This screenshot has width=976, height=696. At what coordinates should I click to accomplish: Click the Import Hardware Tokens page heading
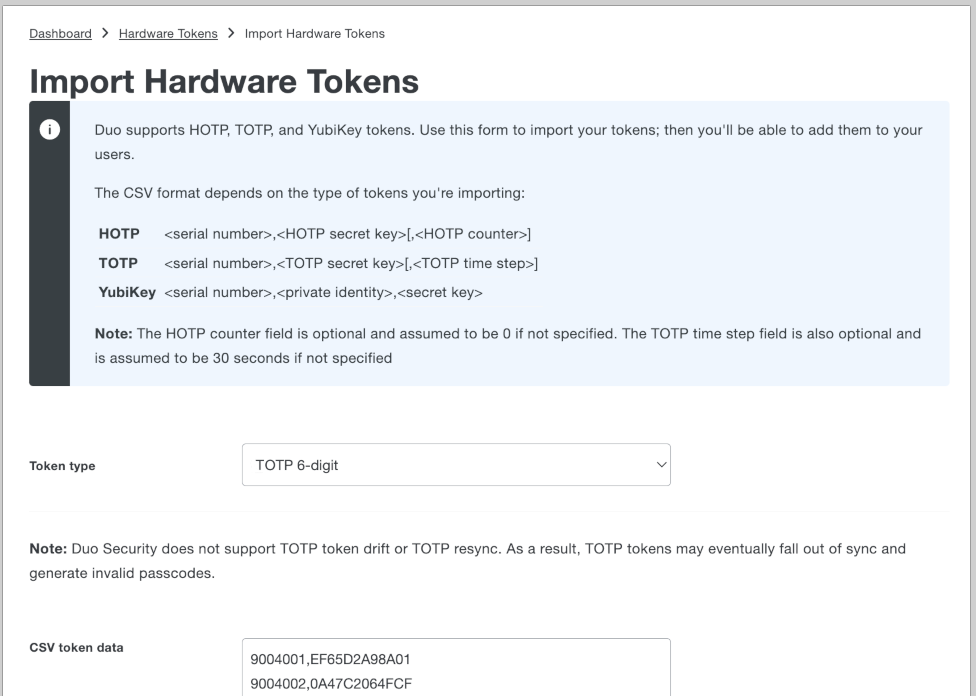pos(224,82)
